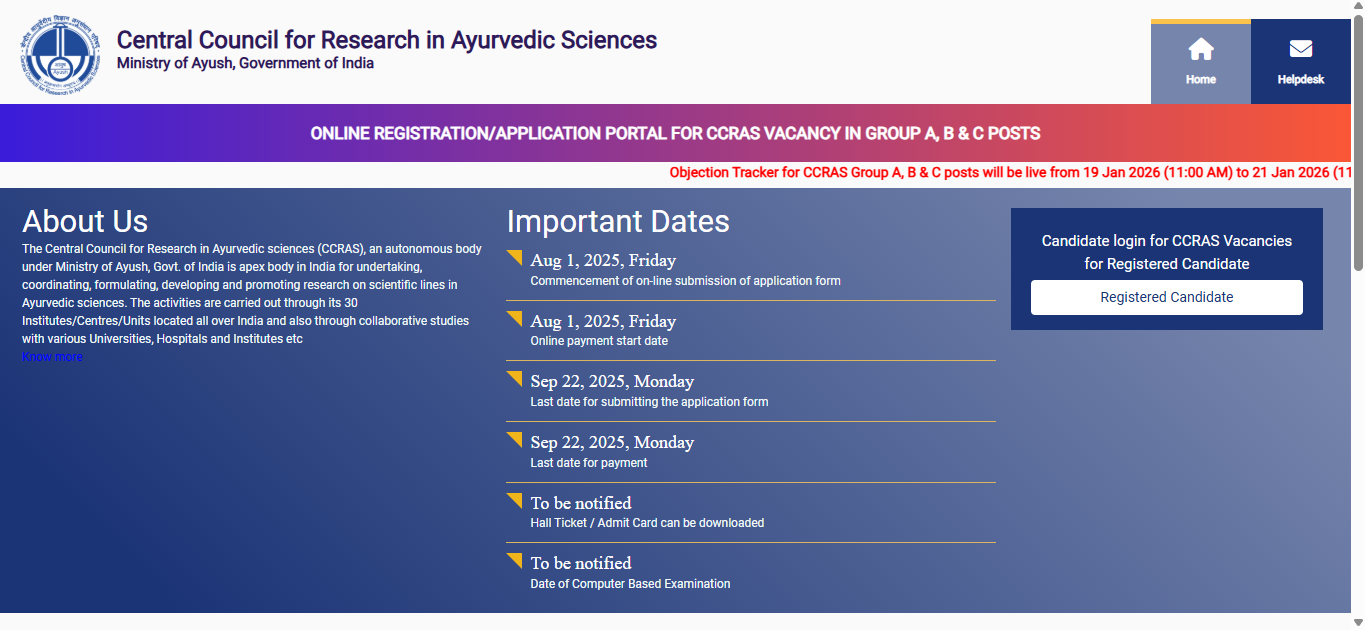Click the scrollbar down arrow
The width and height of the screenshot is (1365, 630).
(1357, 622)
